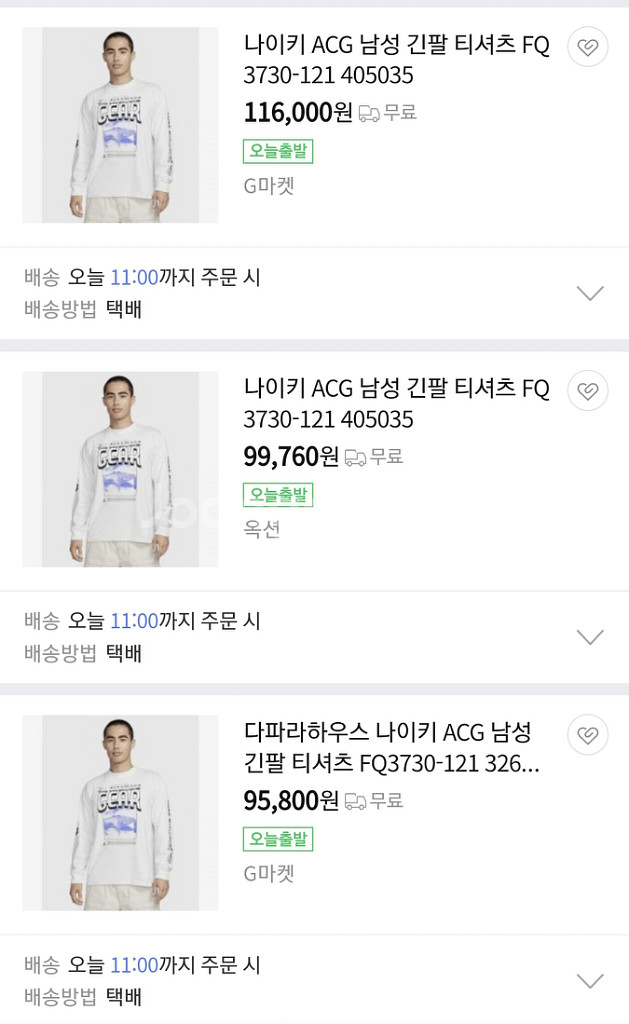
Task: Open the 다파라하우스 나이키 ACG product title
Action: coord(392,748)
